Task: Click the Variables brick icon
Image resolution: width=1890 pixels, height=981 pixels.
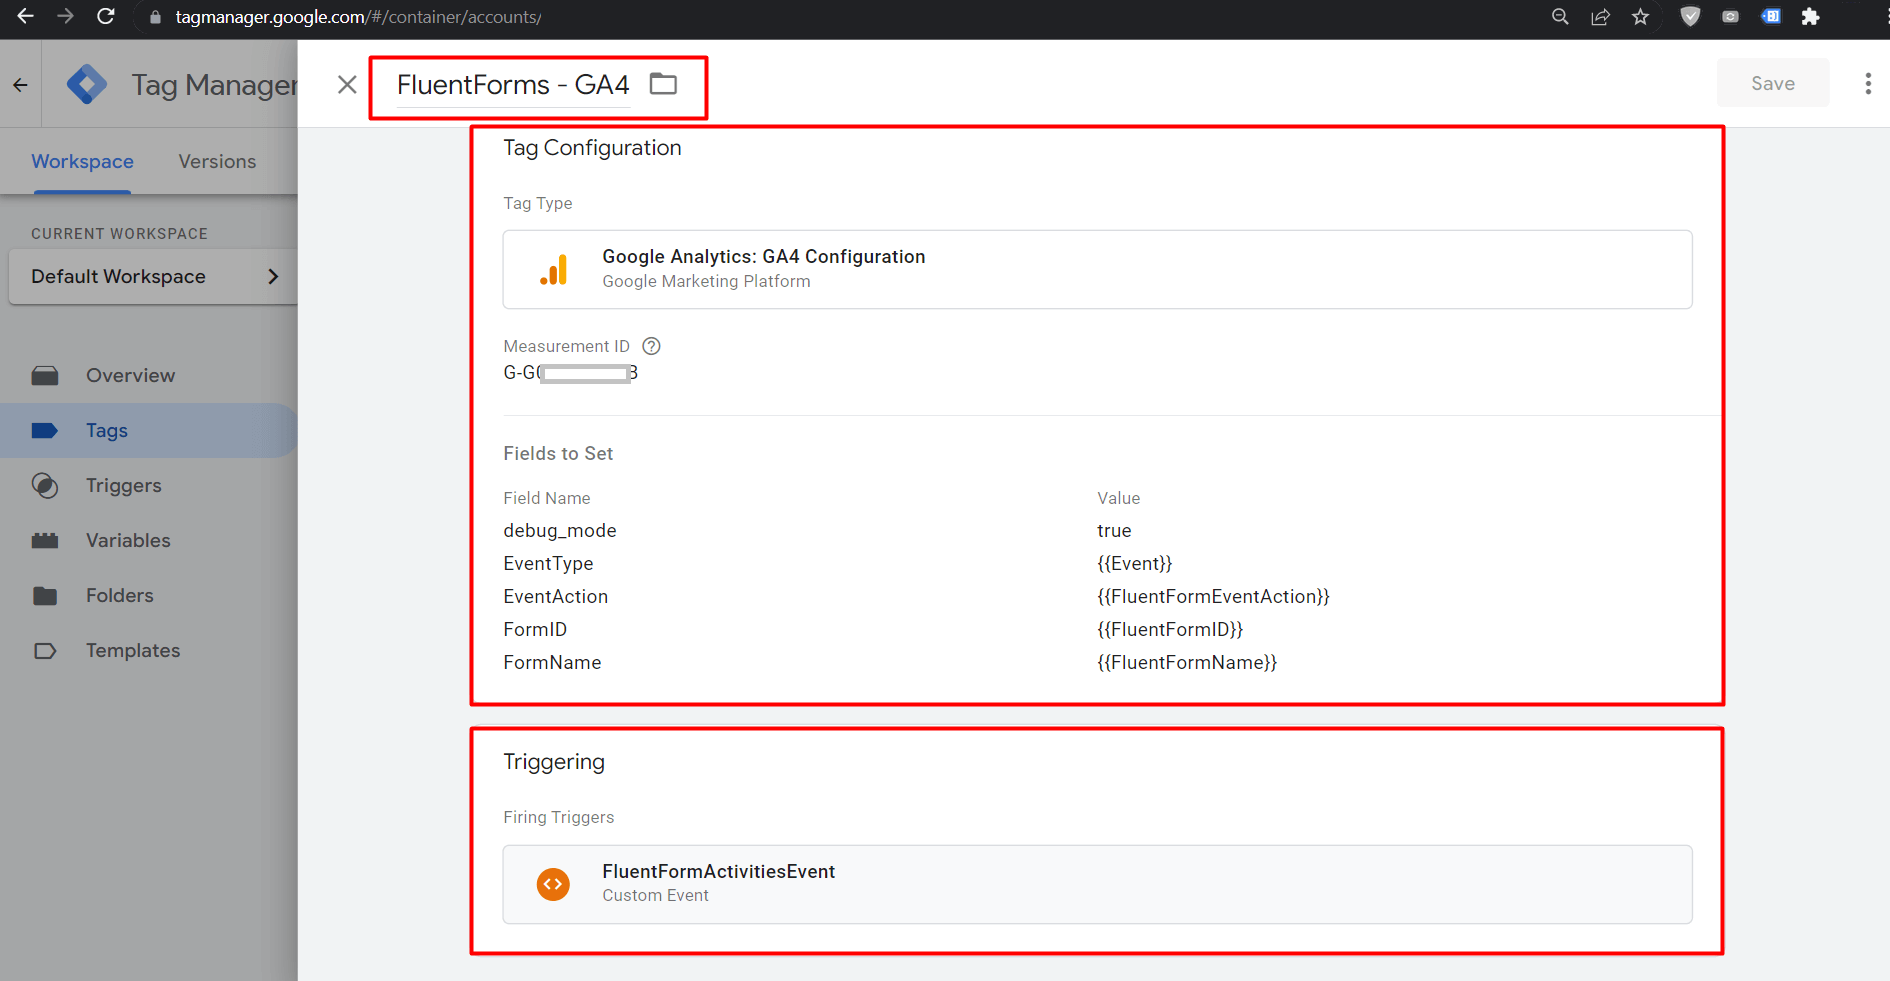Action: click(45, 541)
